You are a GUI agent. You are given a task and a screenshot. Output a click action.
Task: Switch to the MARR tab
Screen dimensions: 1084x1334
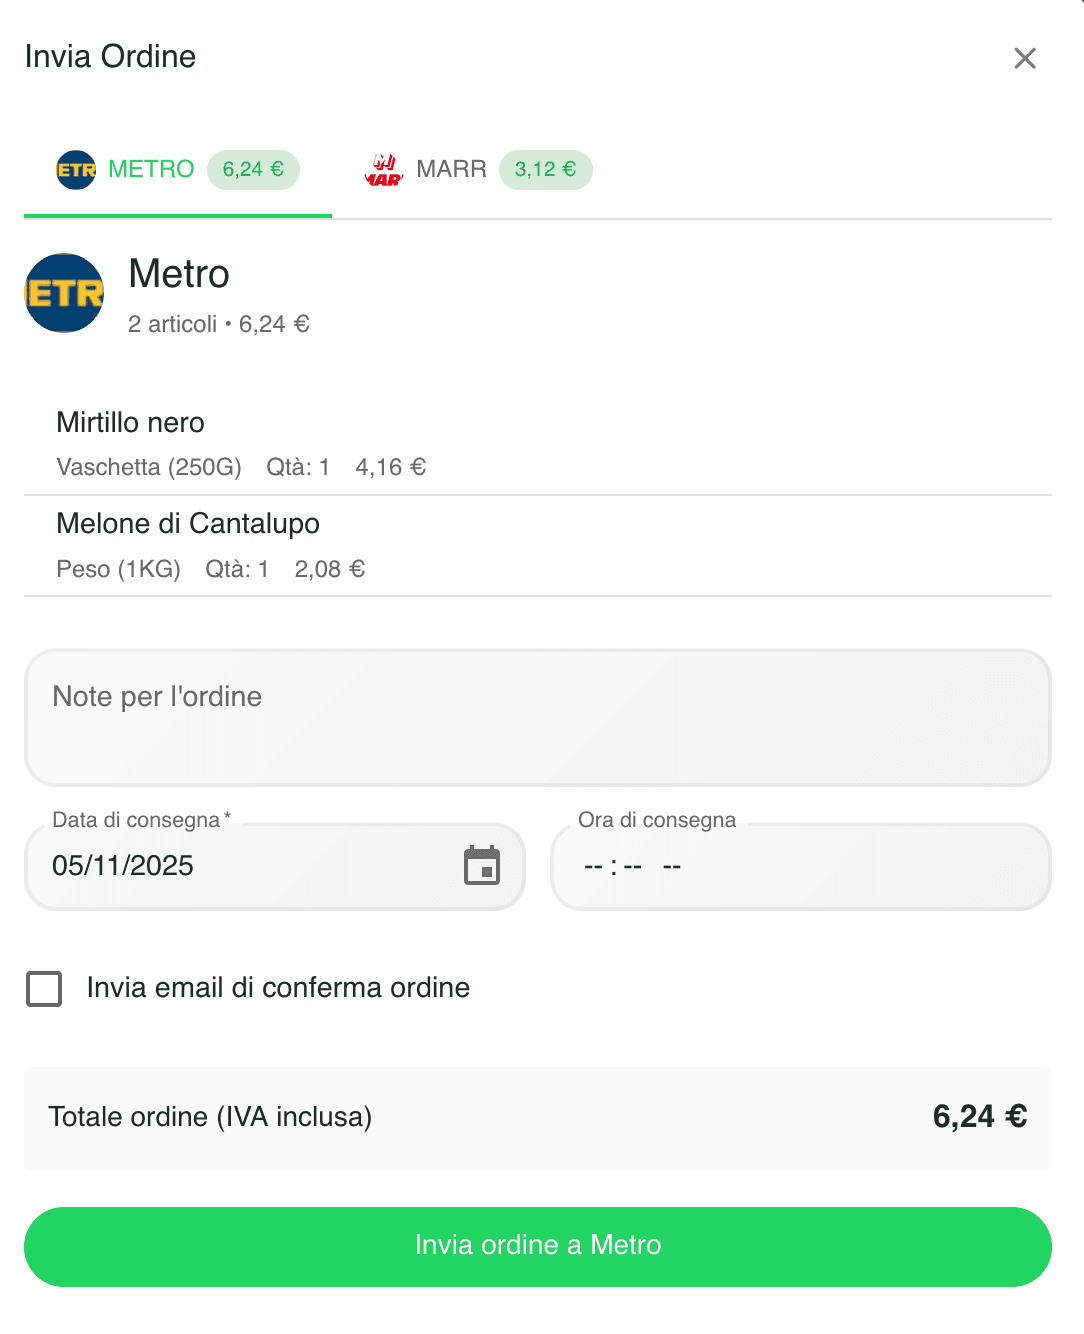[453, 169]
